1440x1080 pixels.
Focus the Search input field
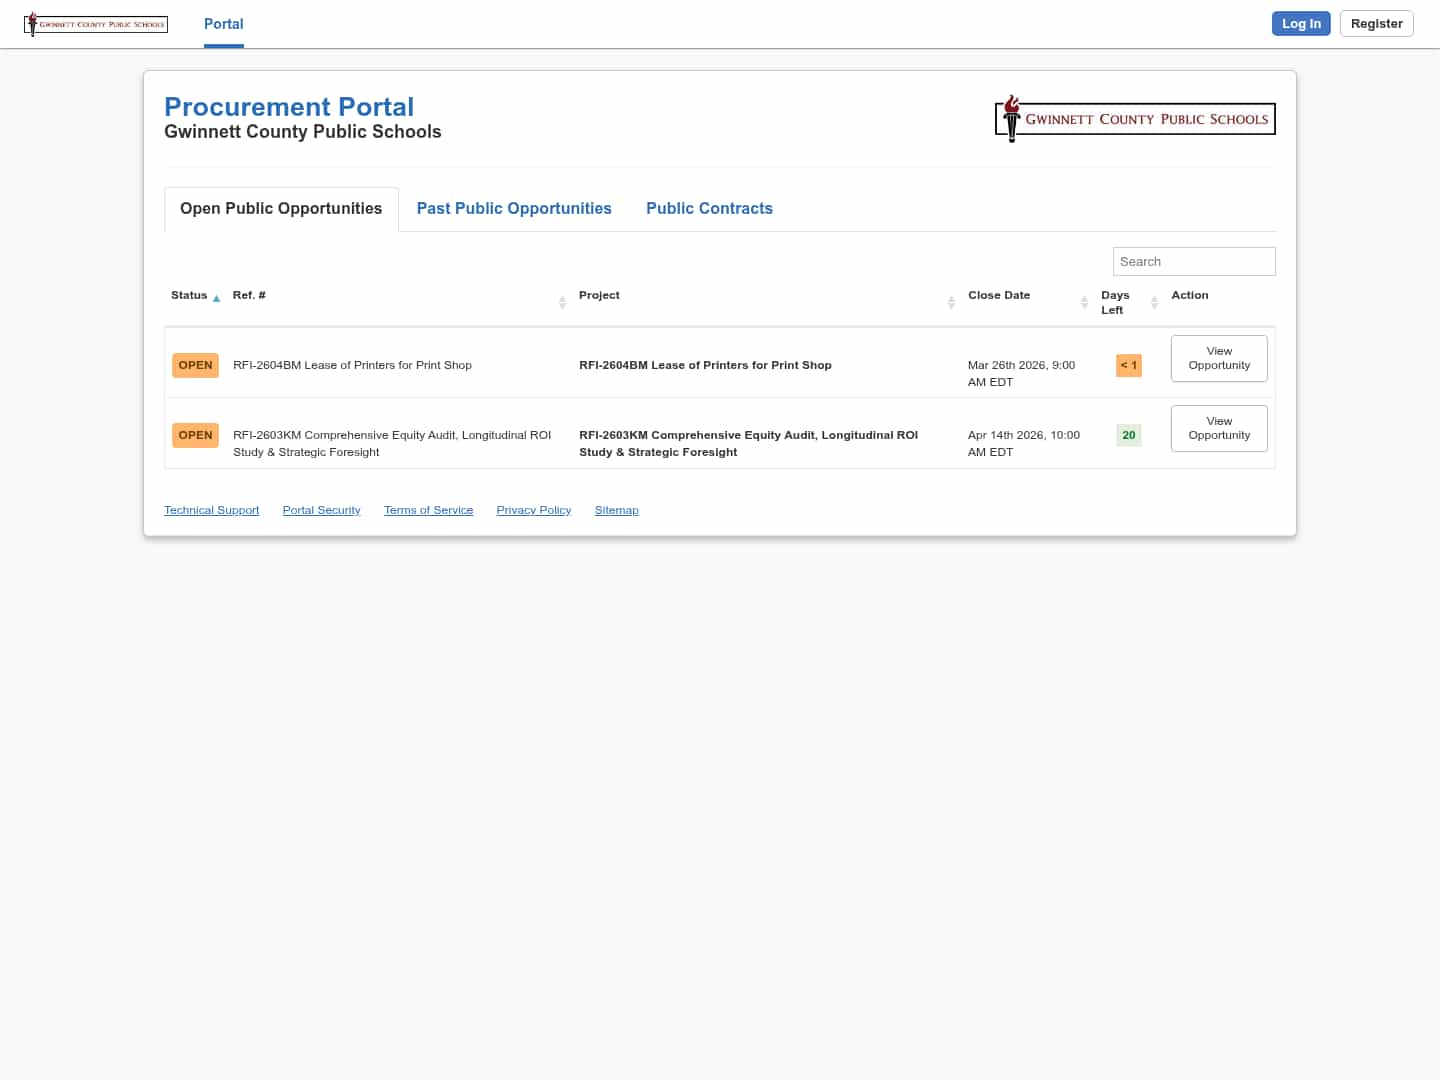pyautogui.click(x=1193, y=262)
